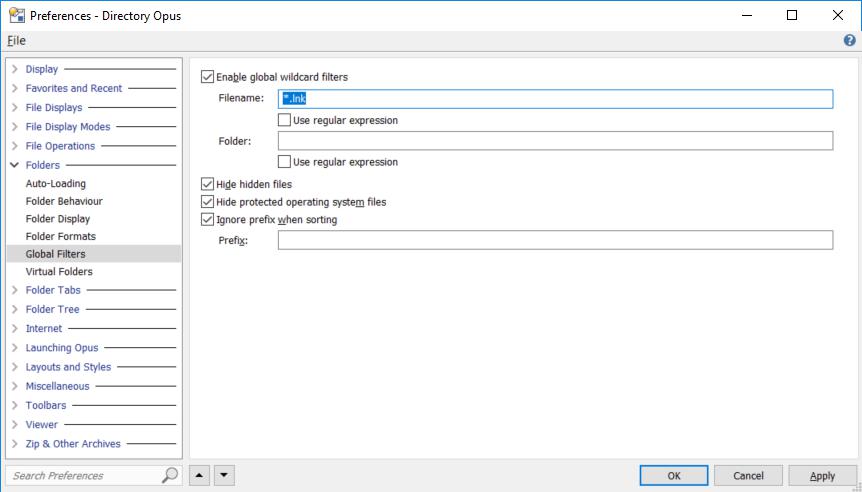Expand the Launching Opus category
862x492 pixels.
click(15, 348)
